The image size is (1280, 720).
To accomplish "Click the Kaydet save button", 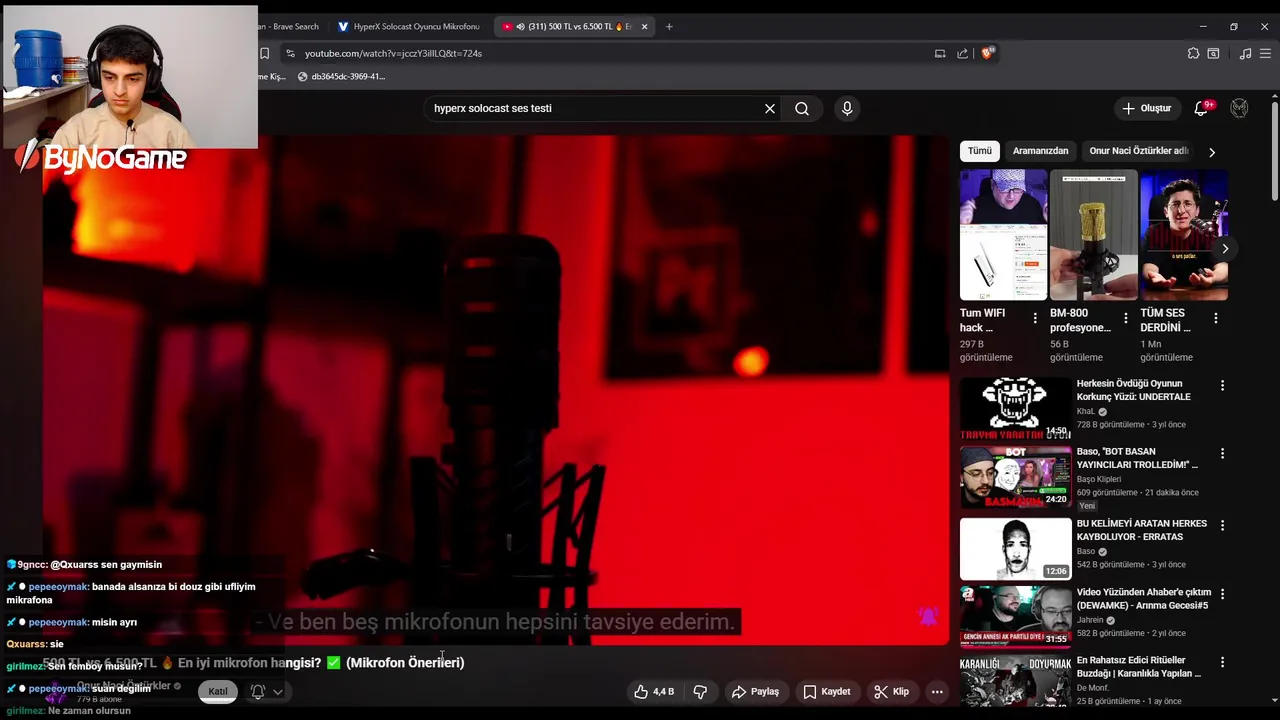I will coord(827,691).
